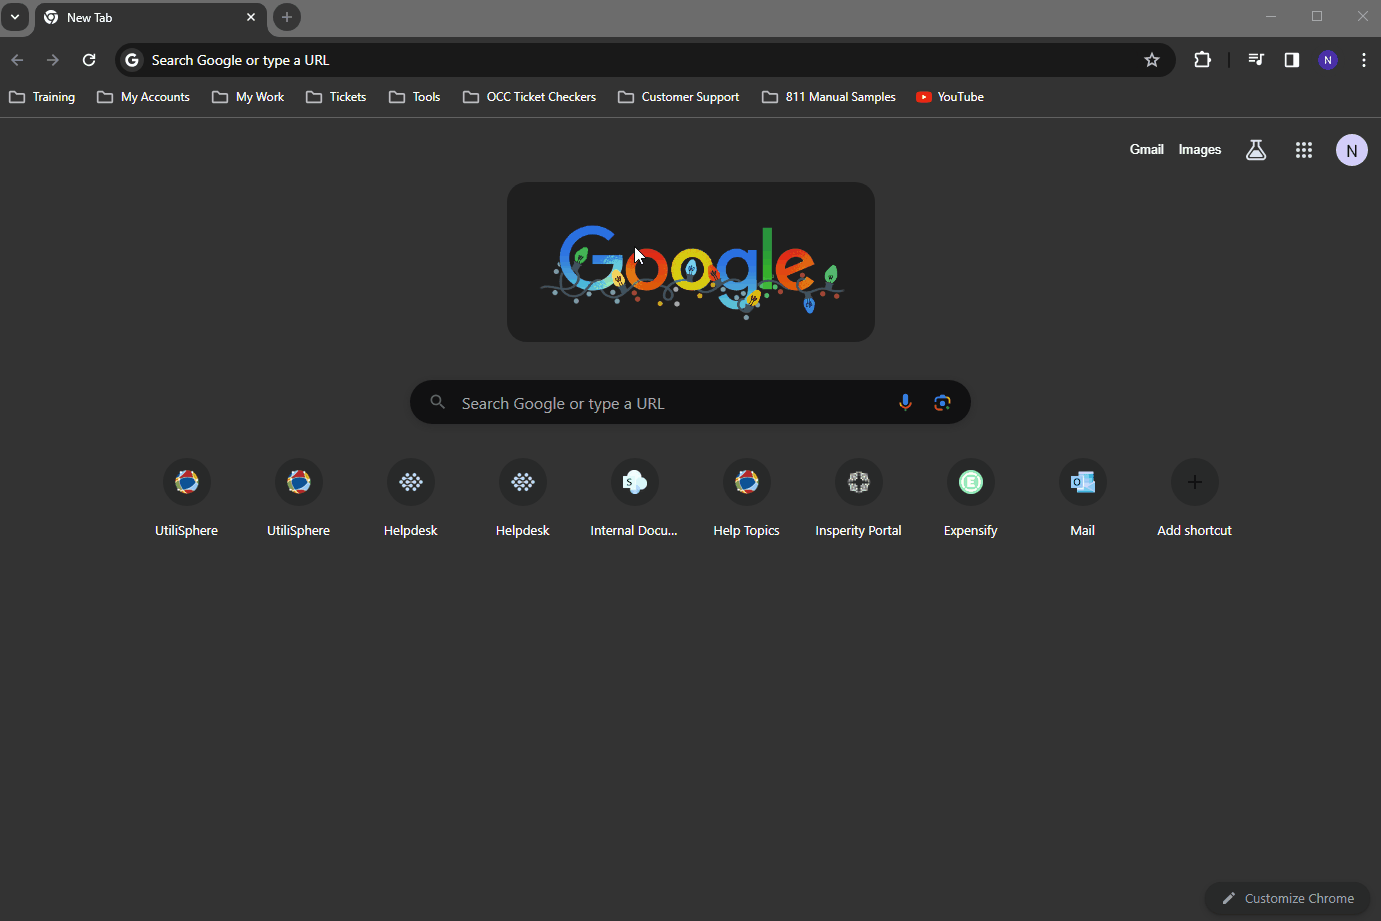The width and height of the screenshot is (1381, 921).
Task: Close the New Tab tab
Action: [x=251, y=17]
